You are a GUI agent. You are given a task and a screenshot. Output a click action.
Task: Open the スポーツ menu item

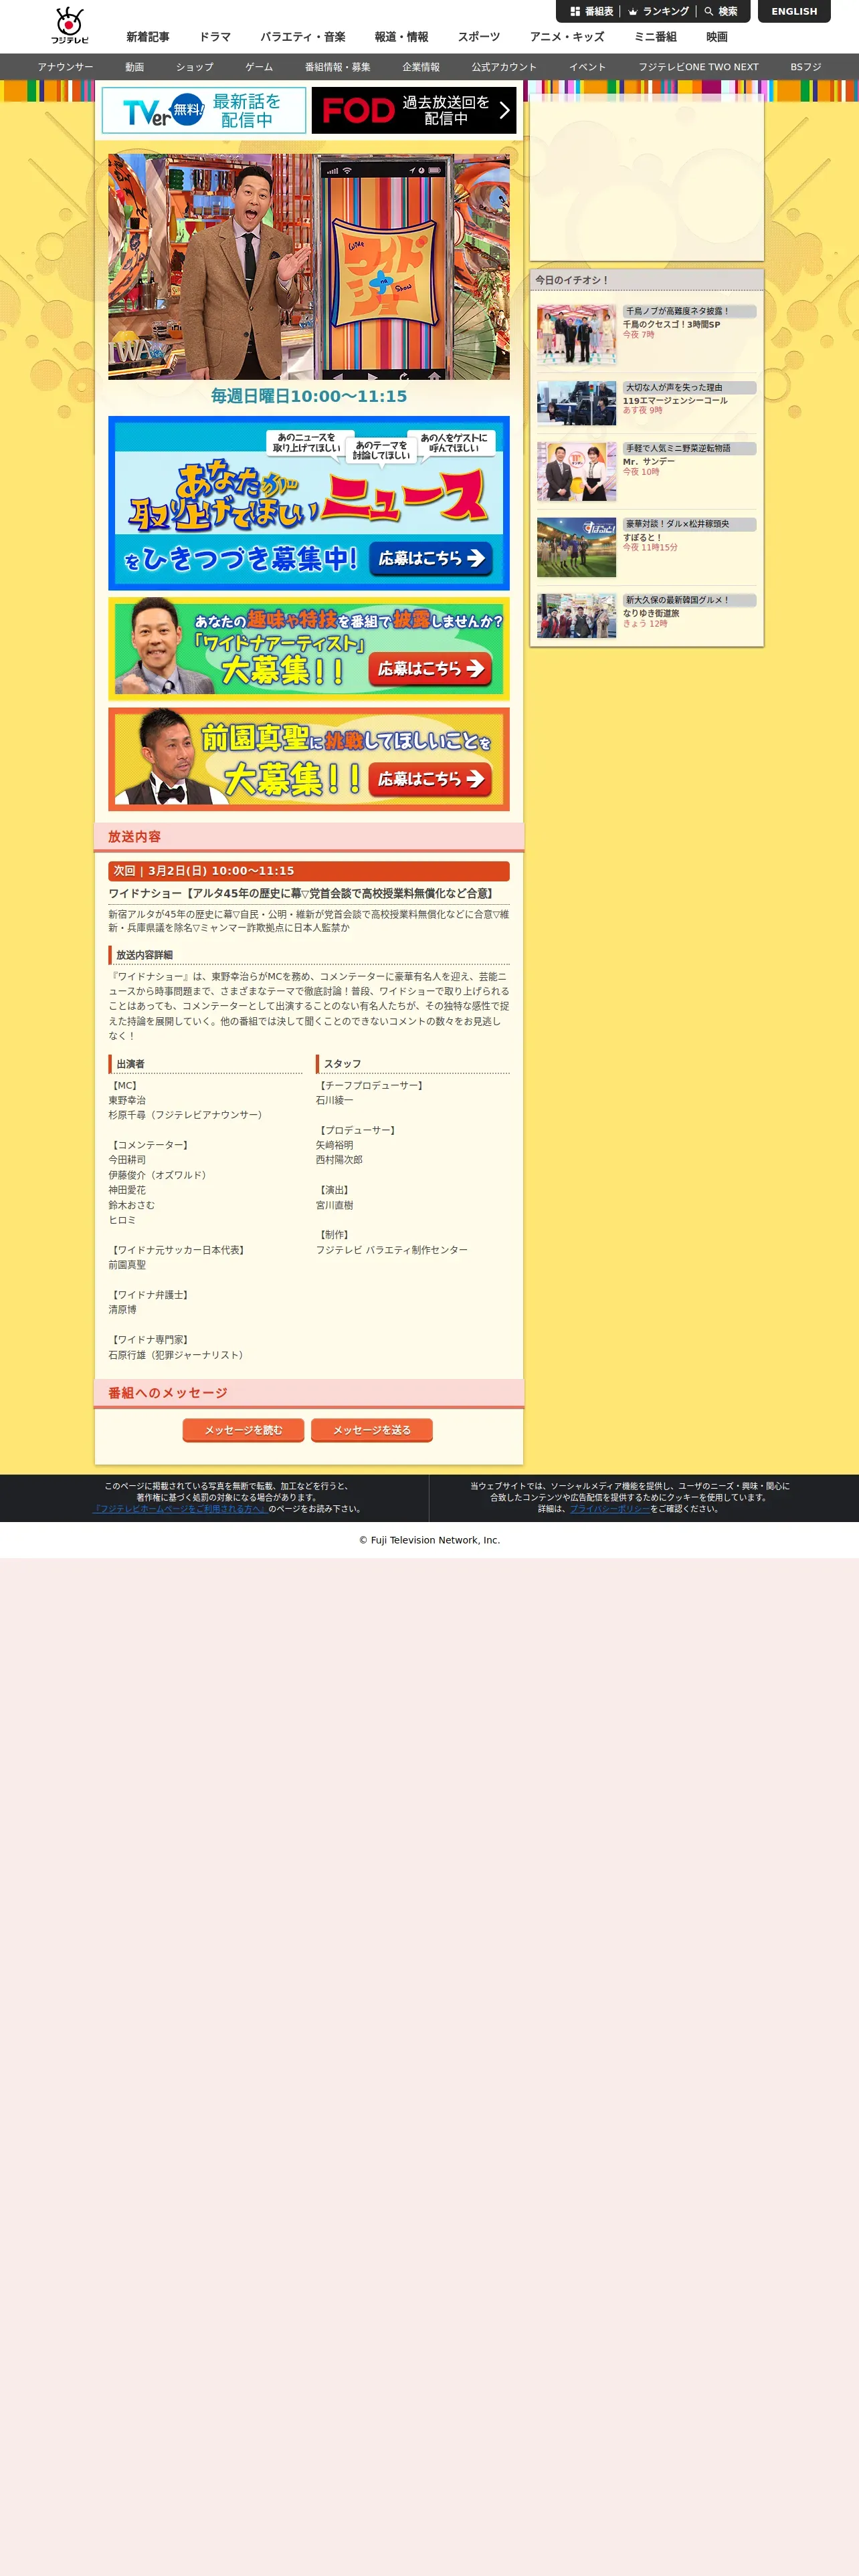point(479,37)
